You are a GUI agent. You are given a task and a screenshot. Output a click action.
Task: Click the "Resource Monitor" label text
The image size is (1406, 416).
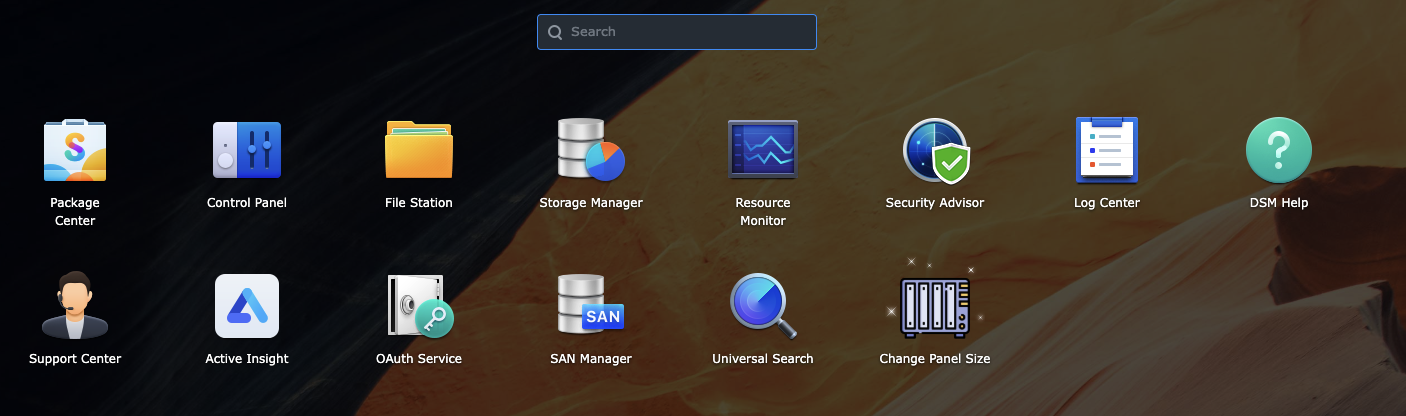click(x=763, y=212)
